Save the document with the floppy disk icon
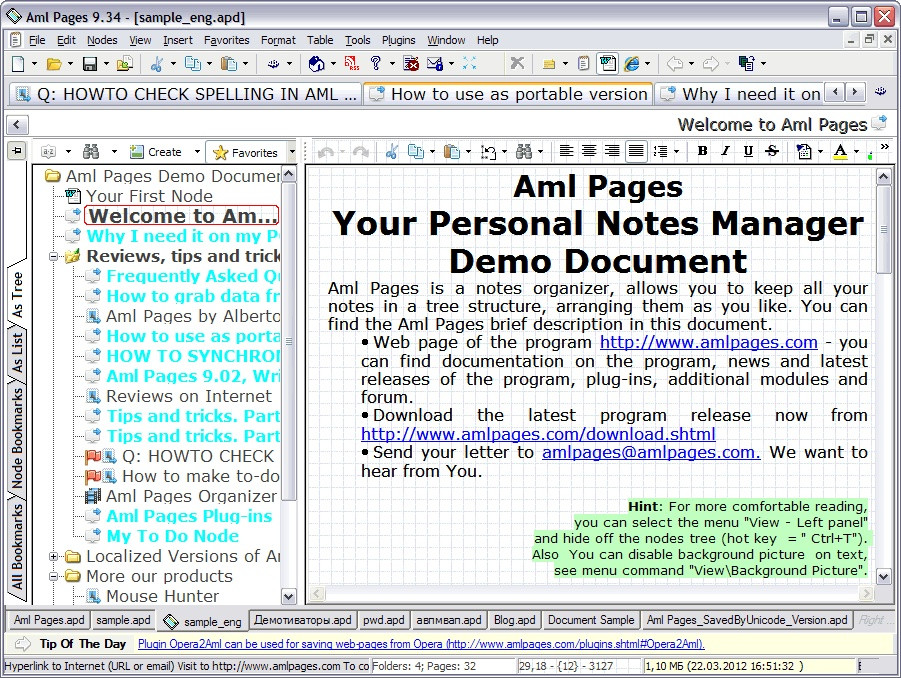Image resolution: width=901 pixels, height=678 pixels. pos(90,64)
